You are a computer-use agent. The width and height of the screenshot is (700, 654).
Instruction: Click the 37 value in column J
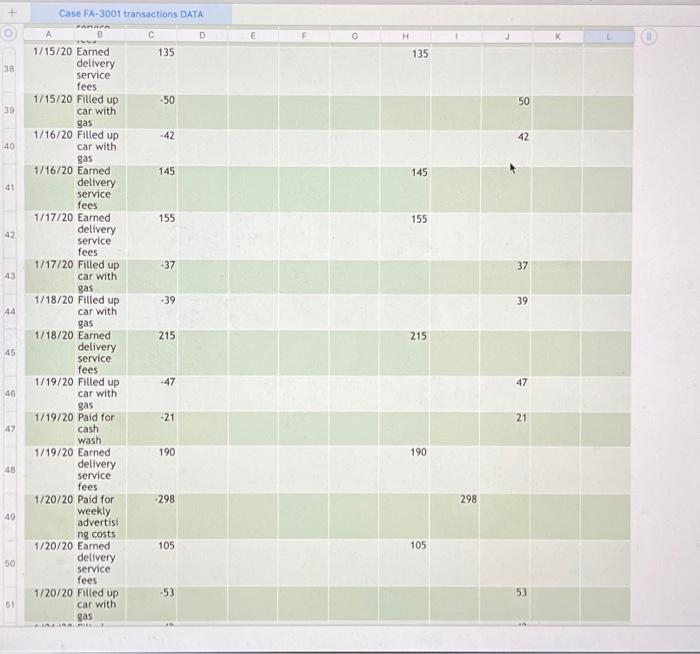(522, 266)
